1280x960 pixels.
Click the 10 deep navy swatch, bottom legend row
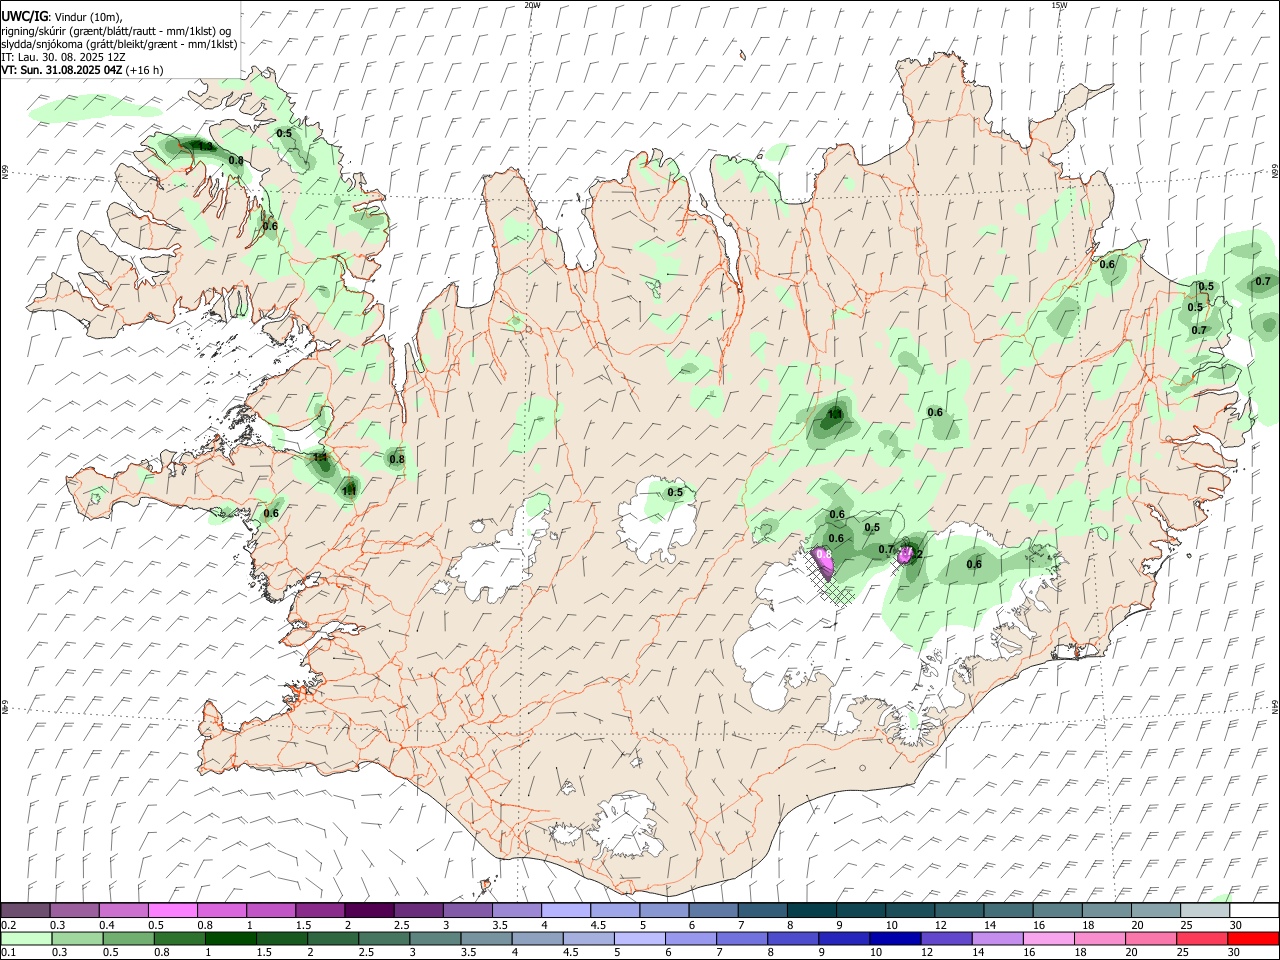[x=895, y=939]
